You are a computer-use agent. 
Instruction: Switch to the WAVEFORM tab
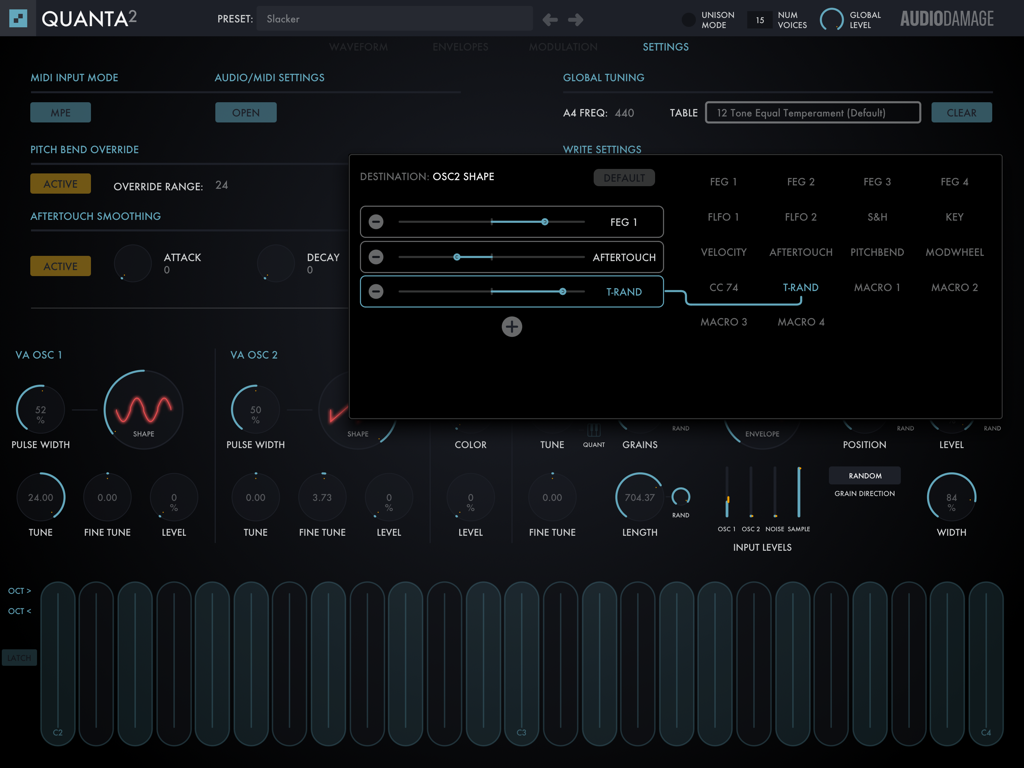(358, 46)
